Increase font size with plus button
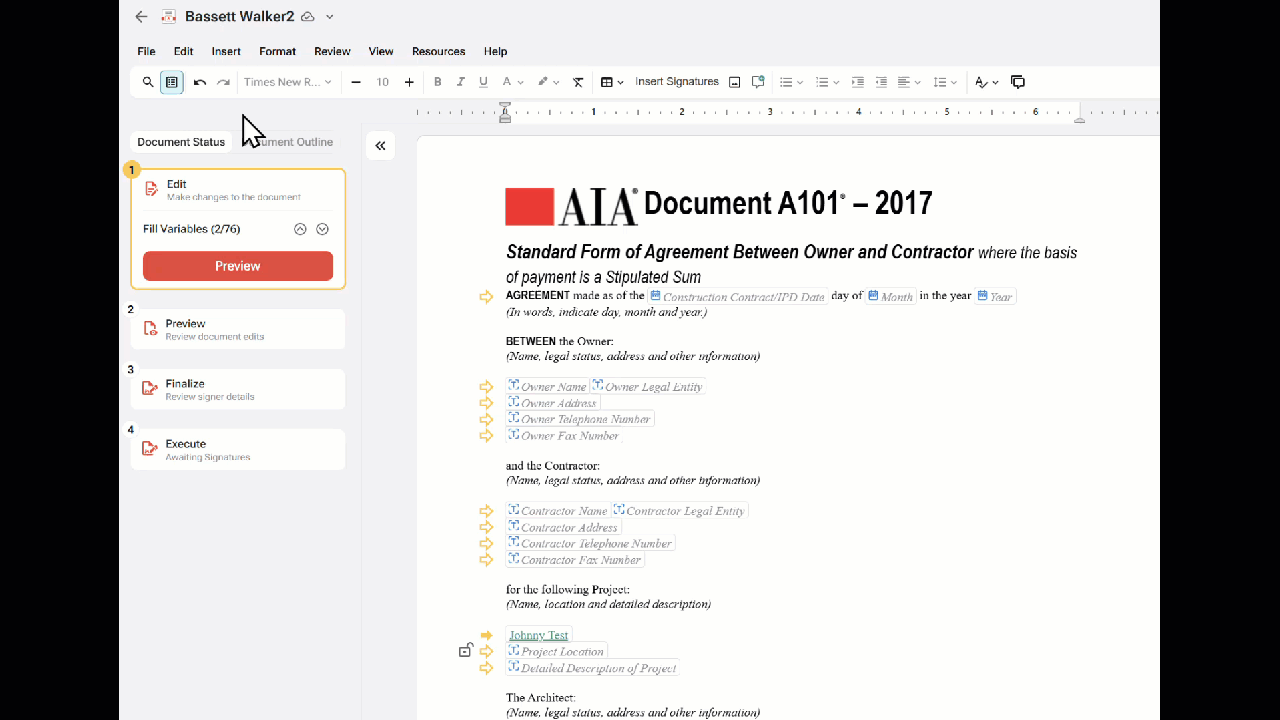The image size is (1280, 720). pyautogui.click(x=409, y=82)
